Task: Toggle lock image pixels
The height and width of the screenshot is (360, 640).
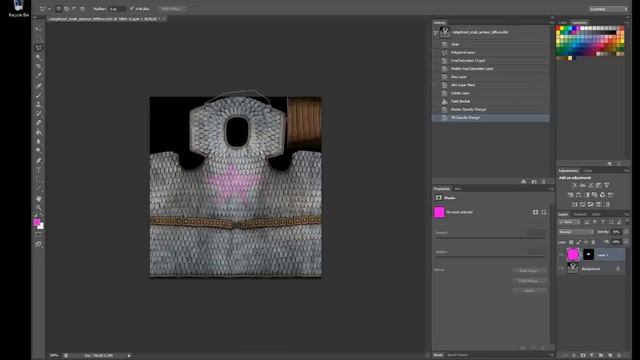Action: pyautogui.click(x=578, y=242)
